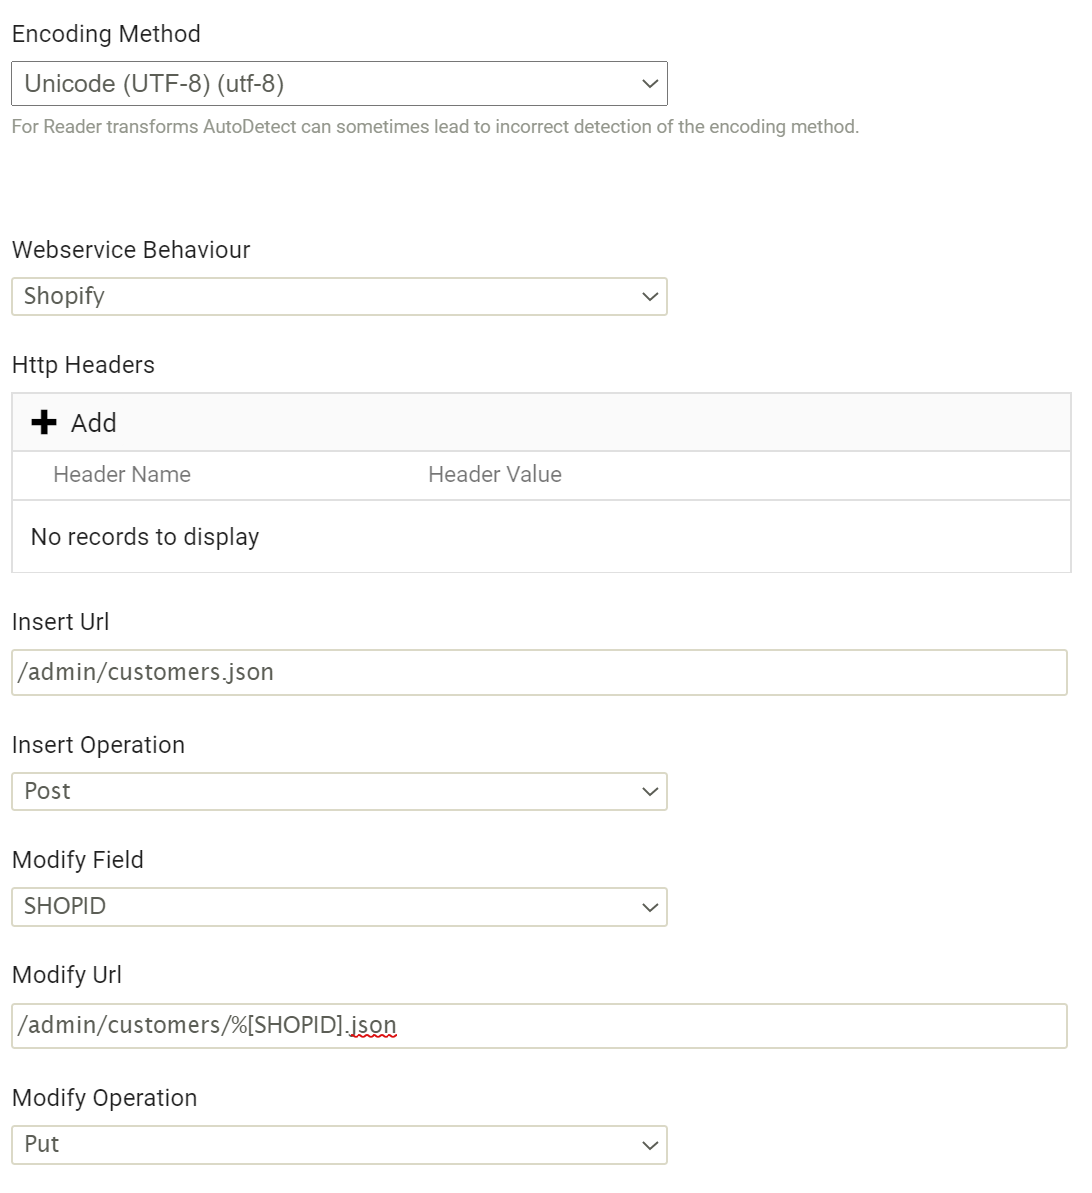Click the Modify Field chevron arrow
Image resolution: width=1092 pixels, height=1193 pixels.
tap(650, 907)
